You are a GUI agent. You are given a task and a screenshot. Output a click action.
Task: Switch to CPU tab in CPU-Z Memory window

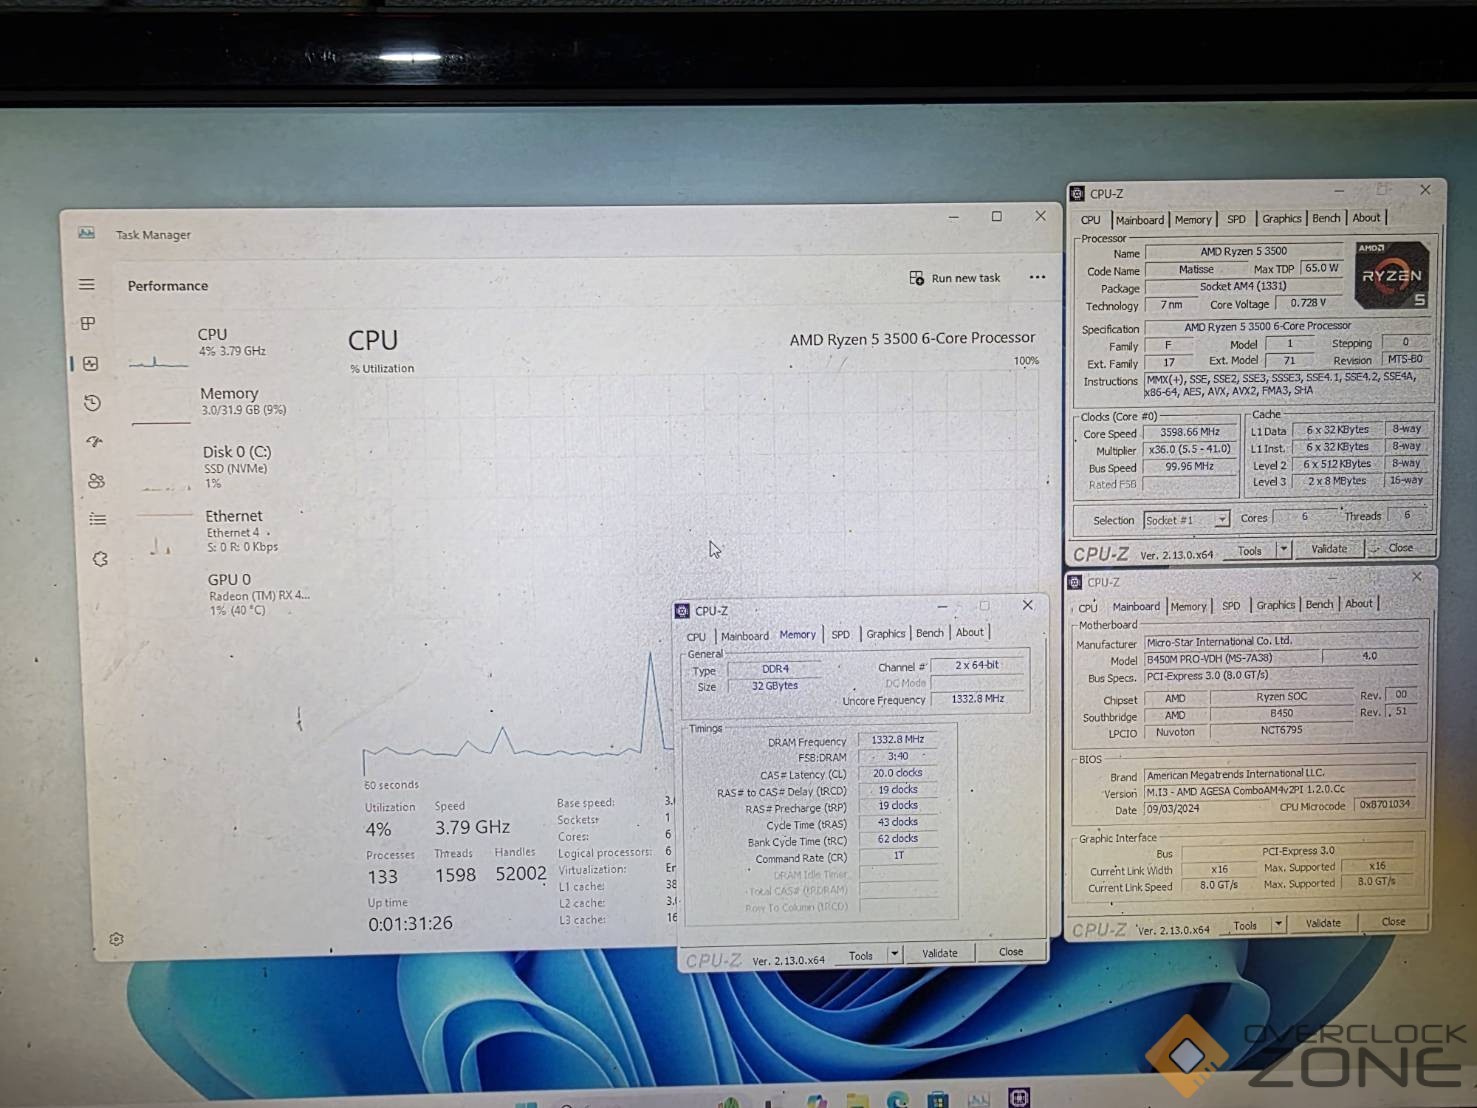pos(696,636)
